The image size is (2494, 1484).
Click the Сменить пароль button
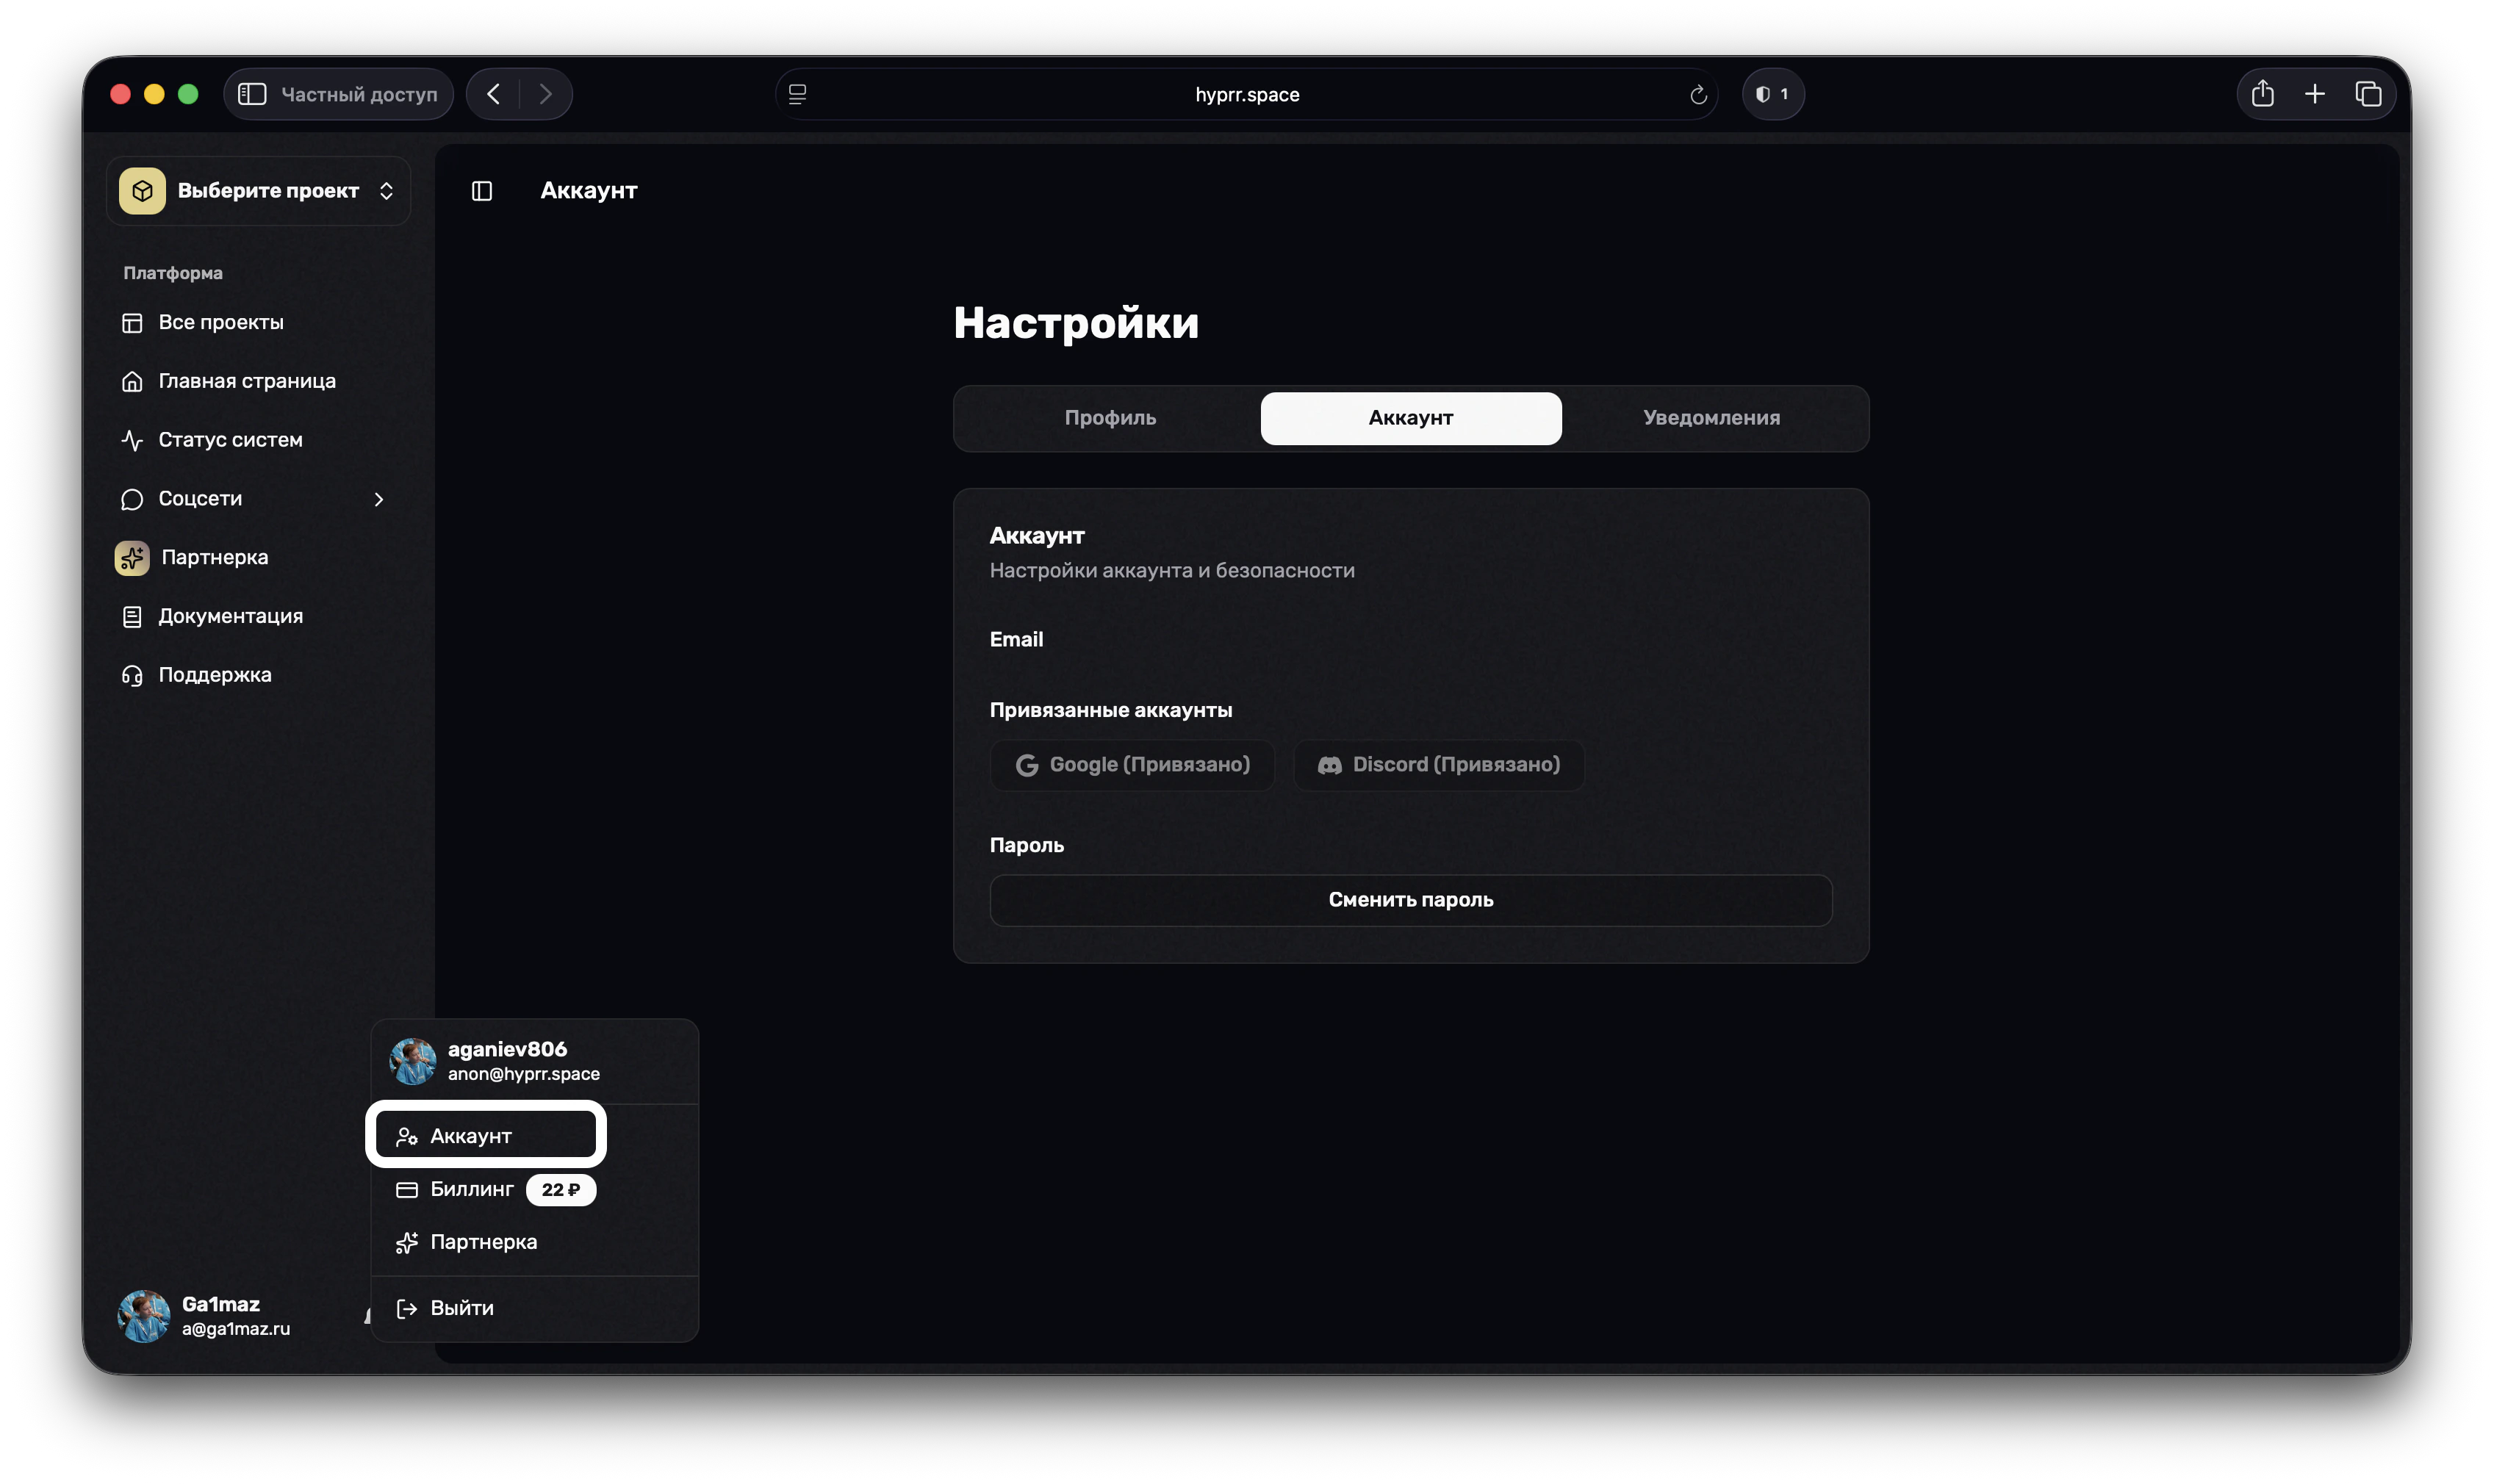1410,900
